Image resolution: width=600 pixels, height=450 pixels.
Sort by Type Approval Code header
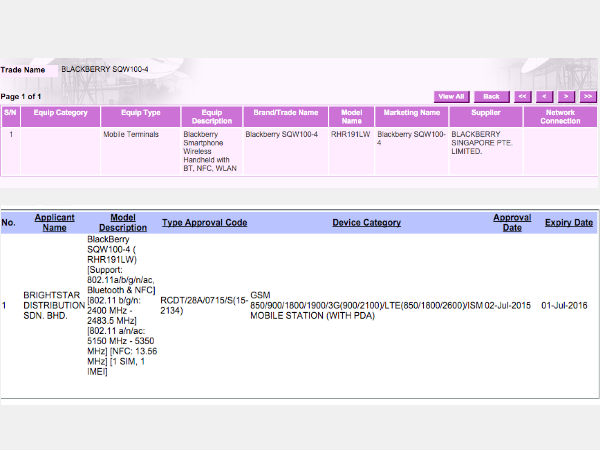(x=204, y=223)
